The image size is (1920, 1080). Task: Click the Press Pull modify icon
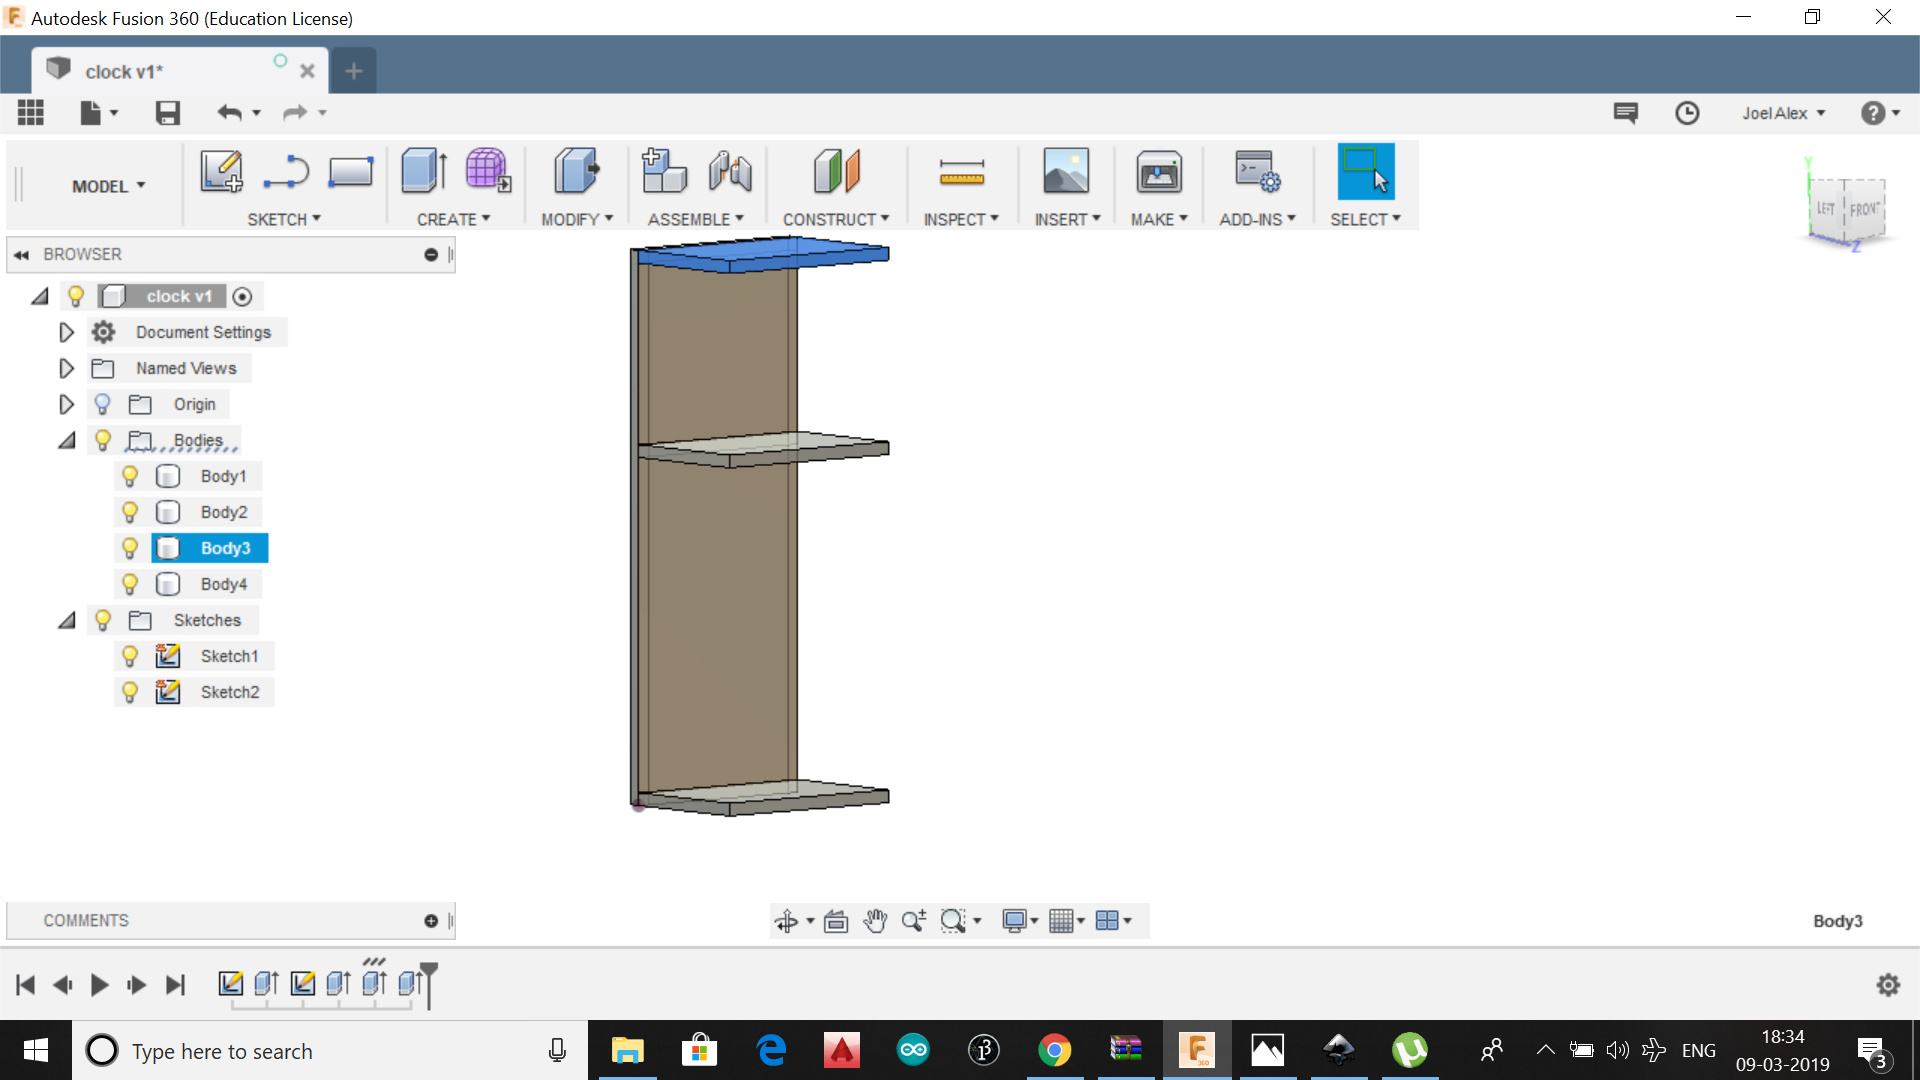pyautogui.click(x=576, y=171)
